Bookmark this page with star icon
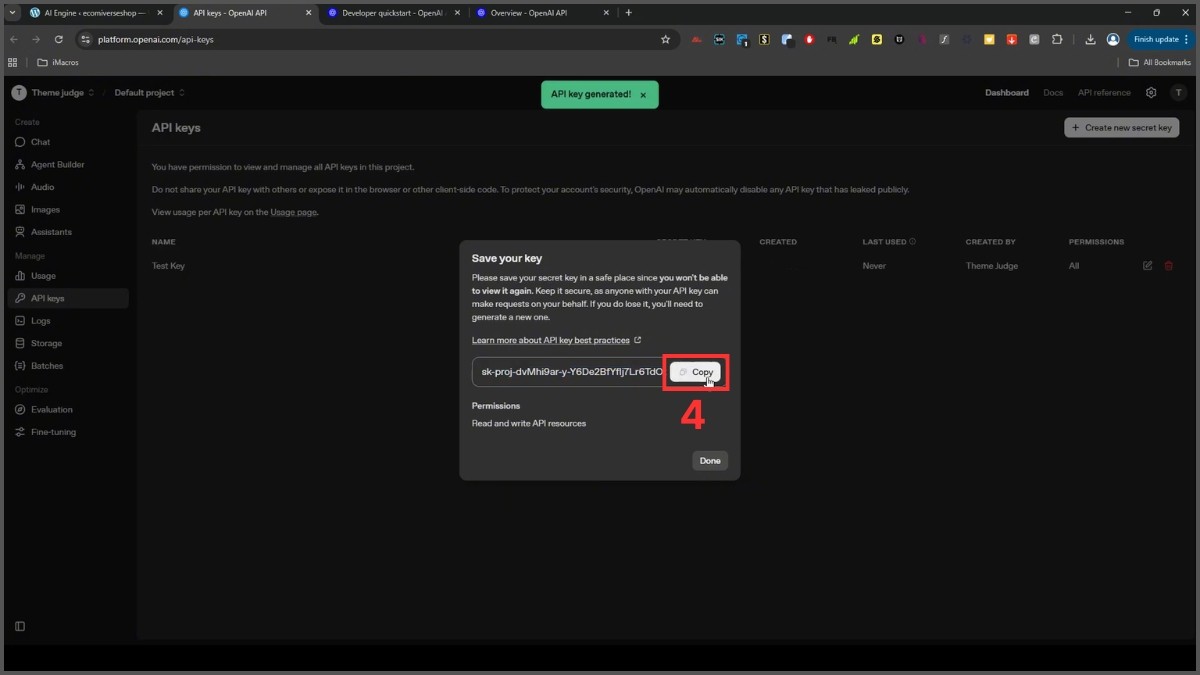 [x=665, y=39]
